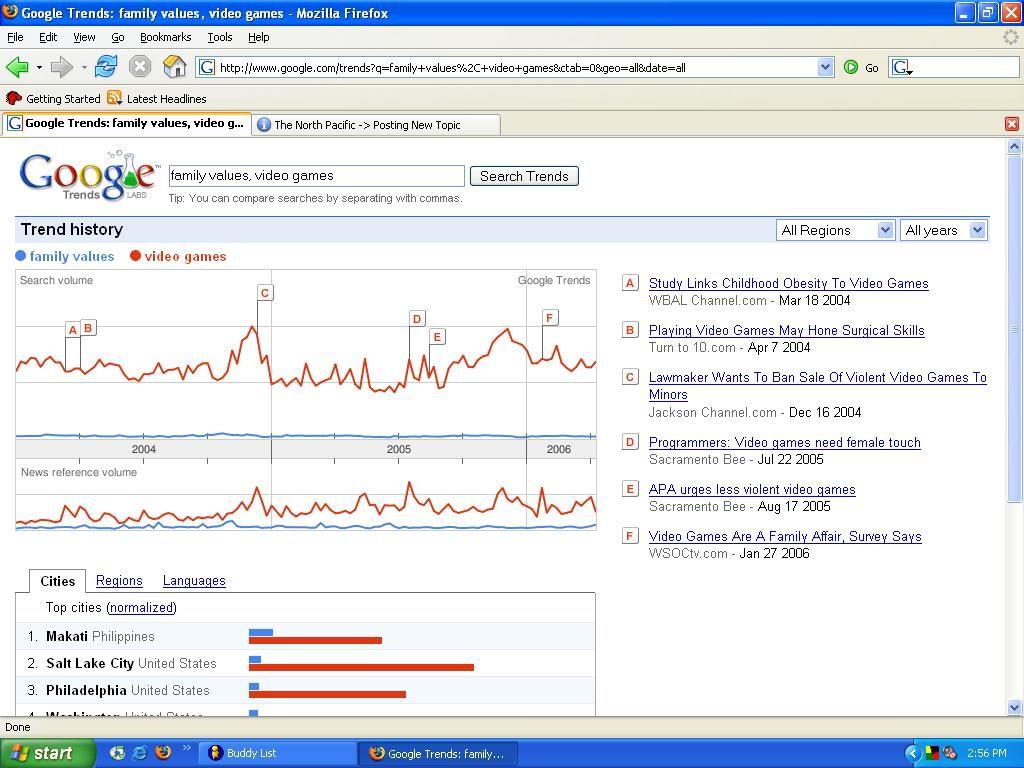Click the B icon beside surgical skills headline
Viewport: 1024px width, 768px height.
coord(630,330)
